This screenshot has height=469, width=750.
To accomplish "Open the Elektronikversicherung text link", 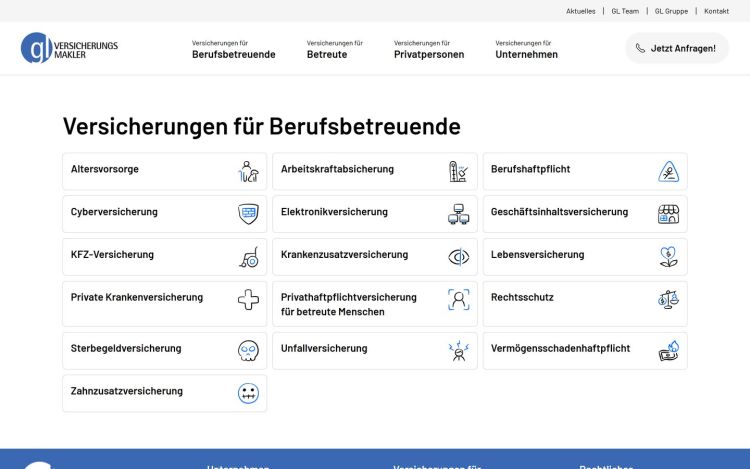I will pos(334,212).
